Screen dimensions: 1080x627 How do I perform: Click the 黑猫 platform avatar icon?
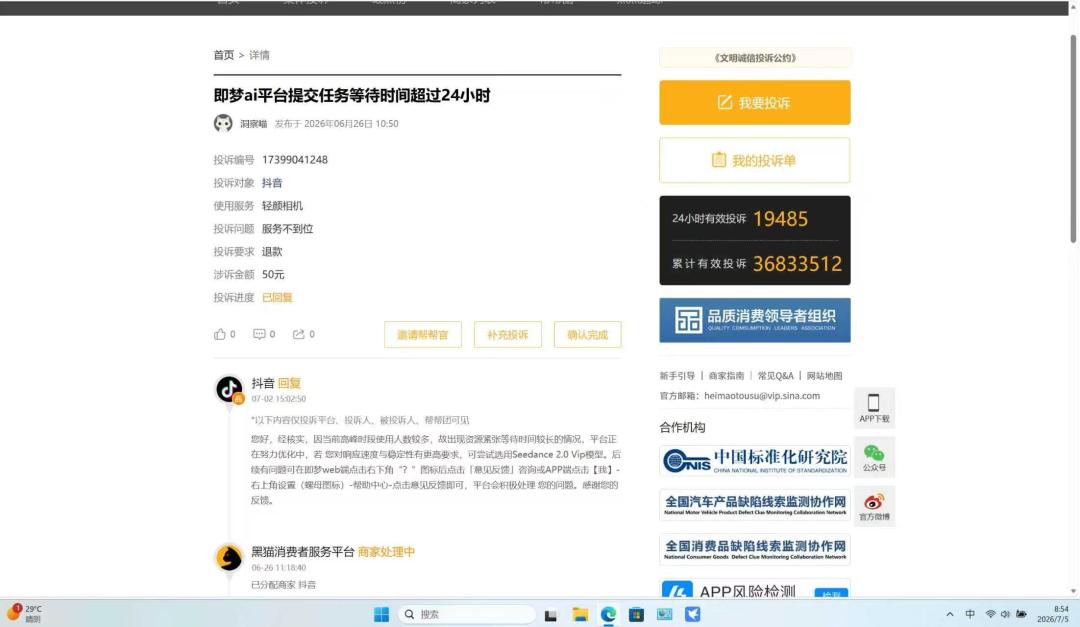click(229, 557)
